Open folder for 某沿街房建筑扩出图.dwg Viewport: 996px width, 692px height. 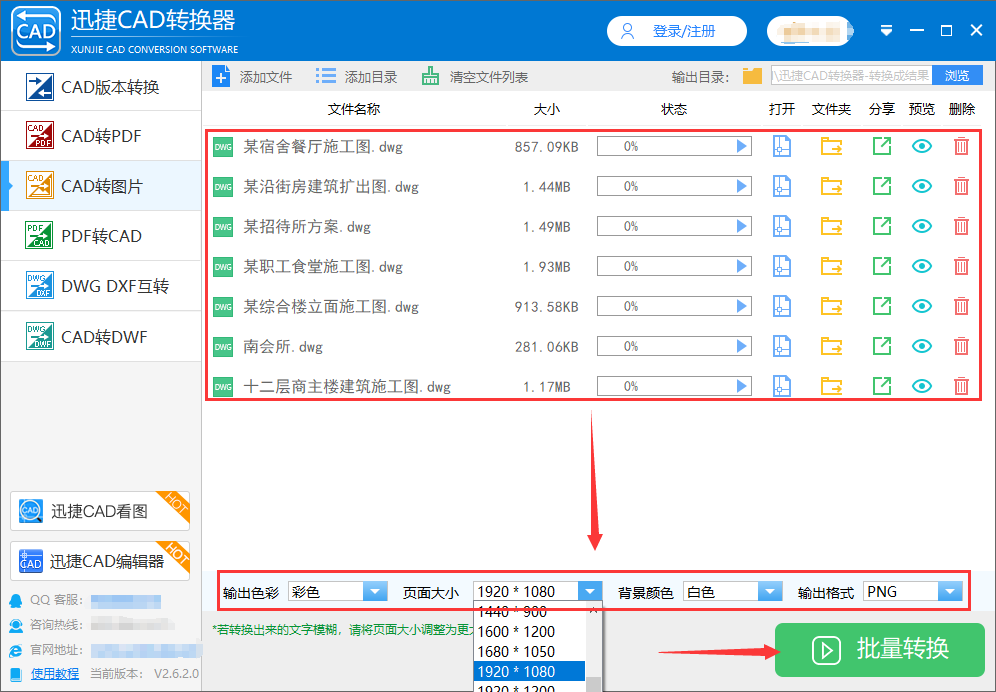[831, 186]
